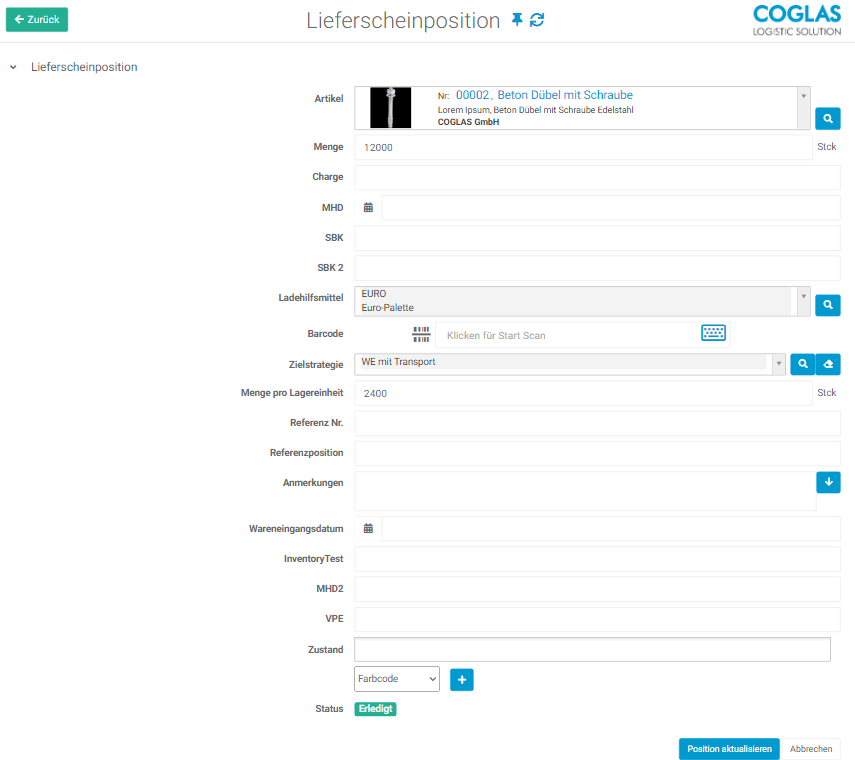Open the Farbcode dropdown

pos(397,679)
